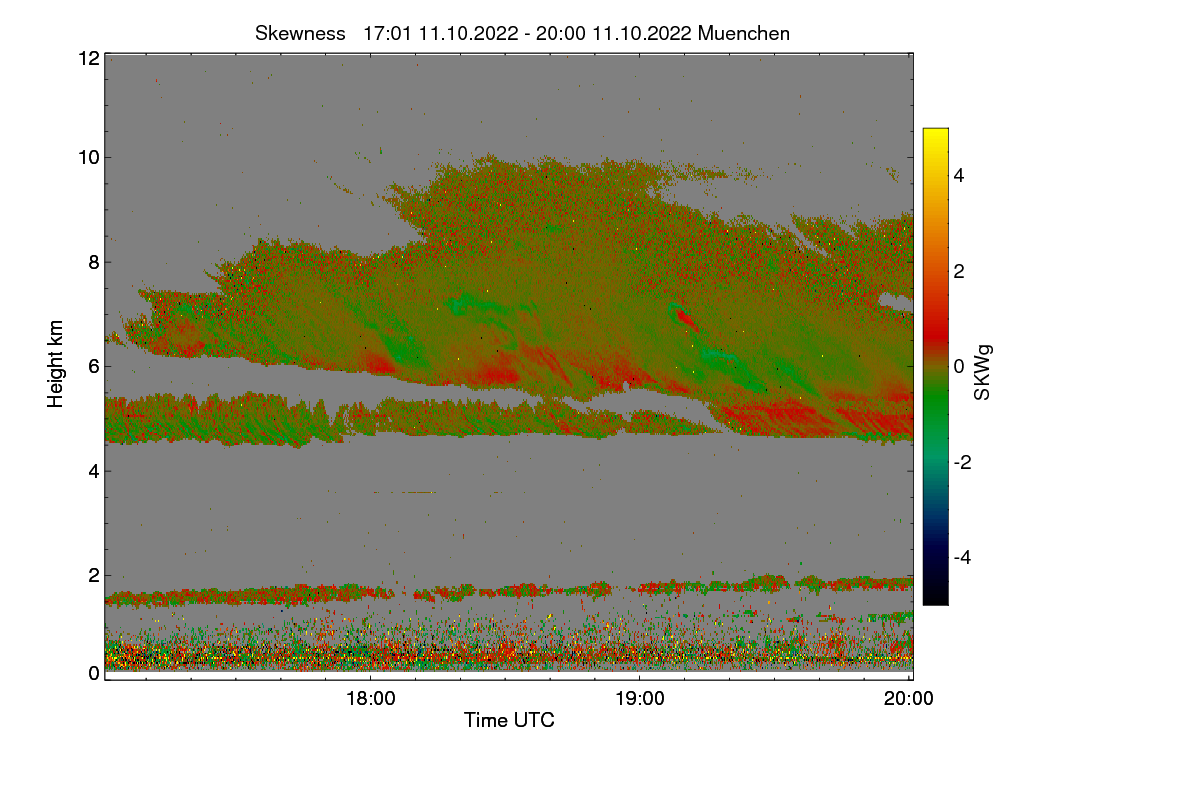Click the height tick label 0

point(93,673)
